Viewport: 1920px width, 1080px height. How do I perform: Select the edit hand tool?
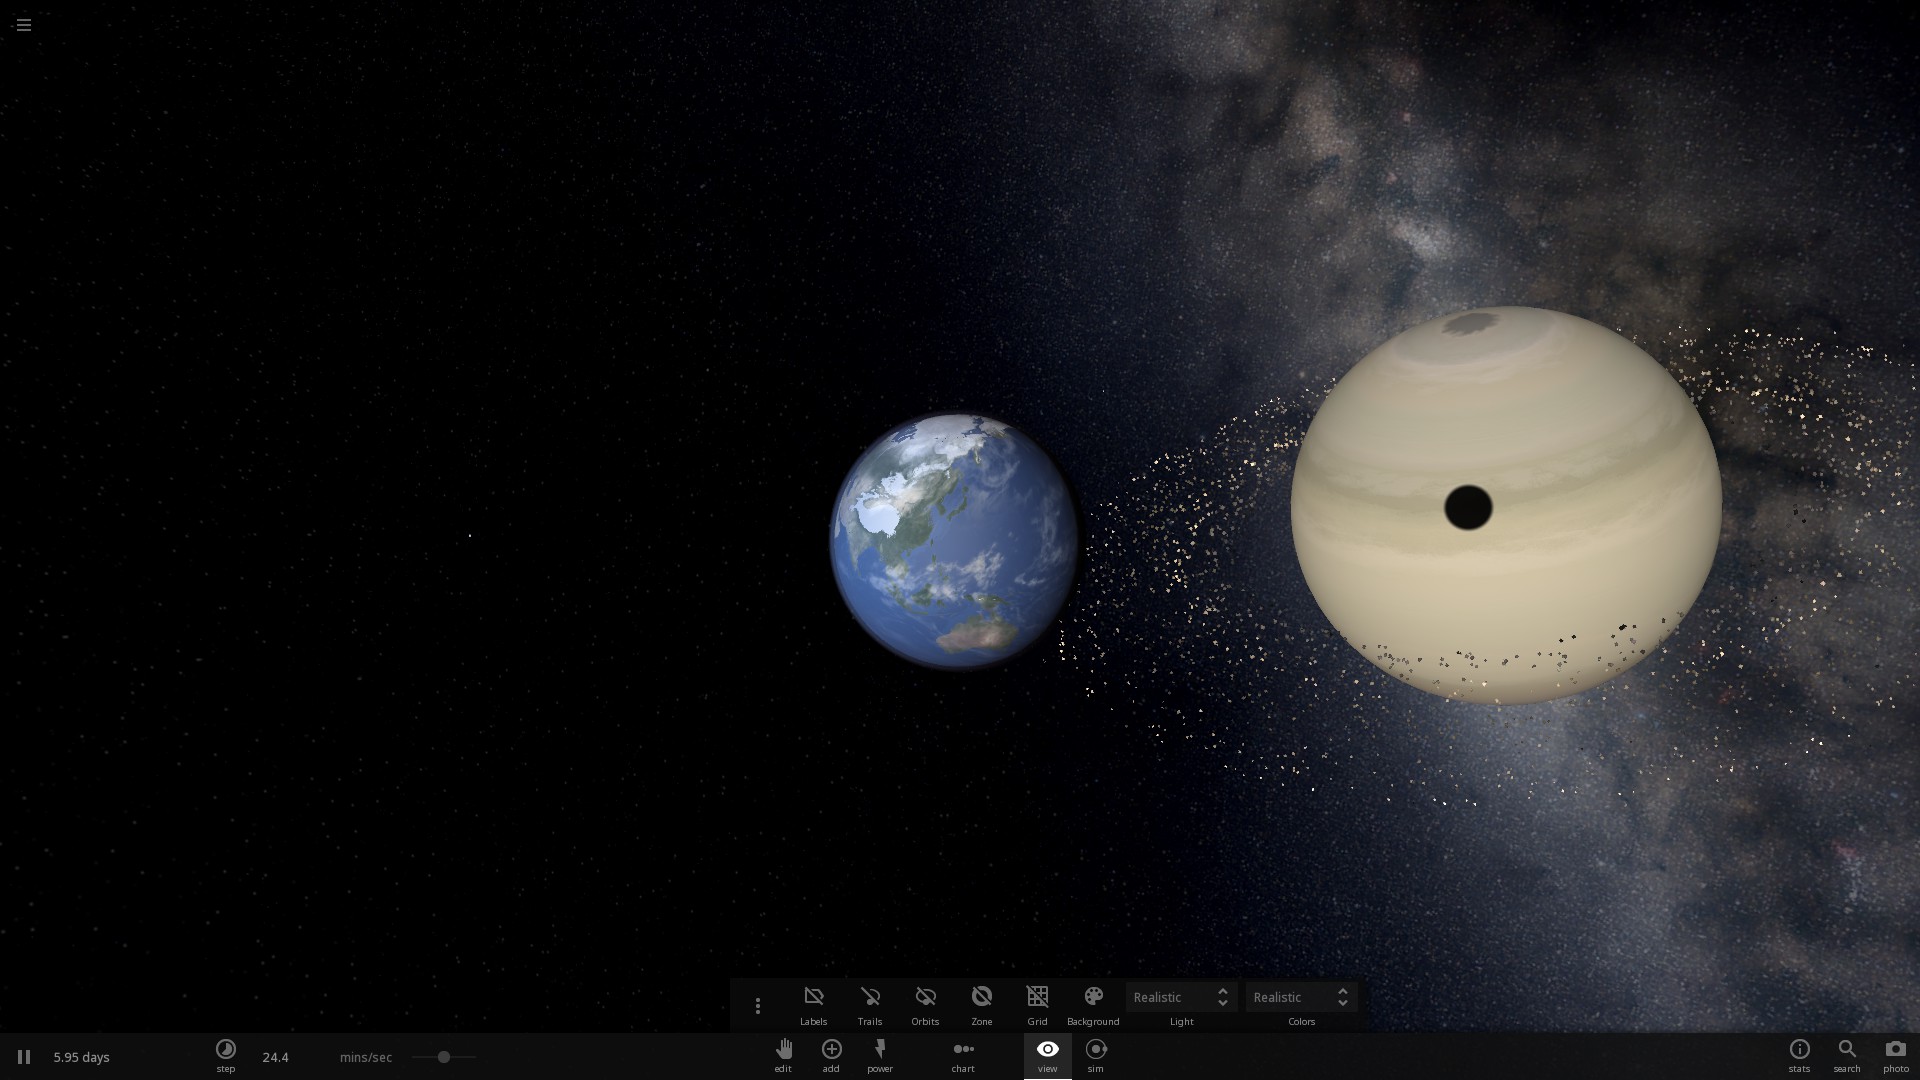point(783,1049)
